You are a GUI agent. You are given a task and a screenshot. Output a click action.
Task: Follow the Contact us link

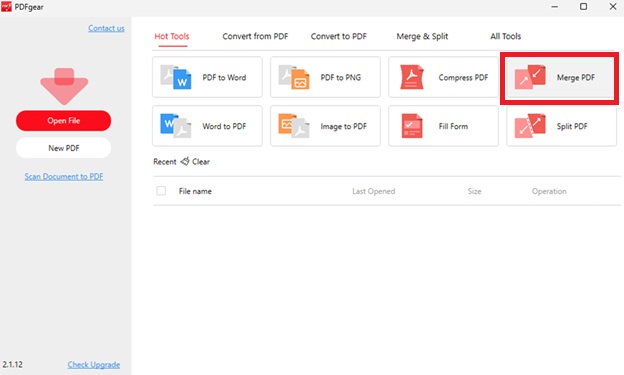[106, 28]
